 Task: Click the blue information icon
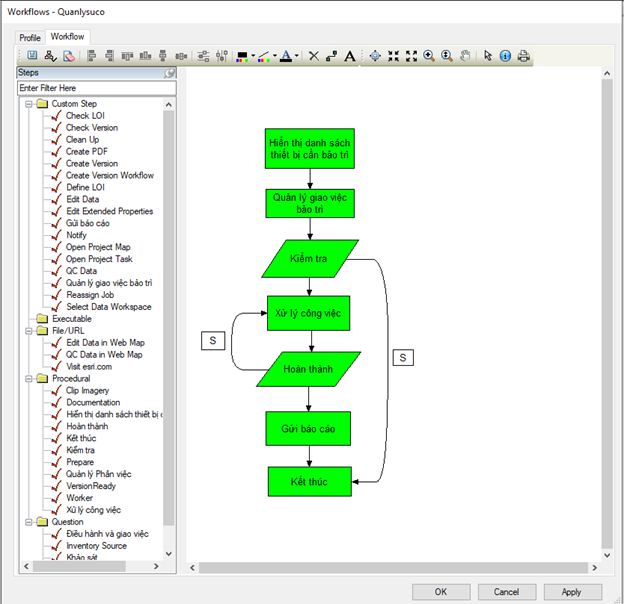(505, 56)
